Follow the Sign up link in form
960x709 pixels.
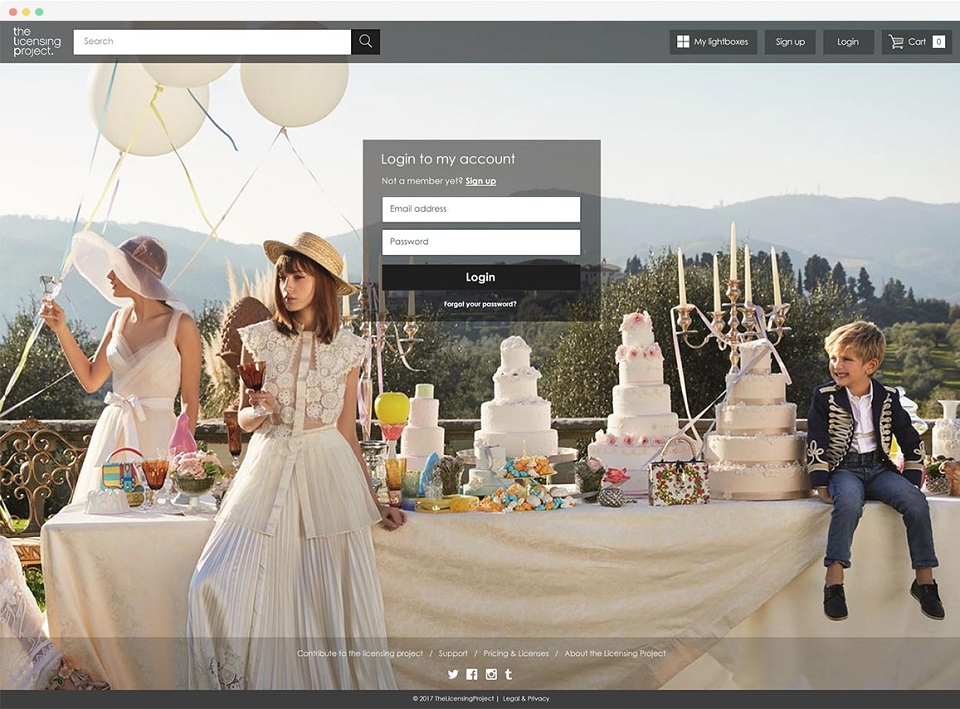481,181
